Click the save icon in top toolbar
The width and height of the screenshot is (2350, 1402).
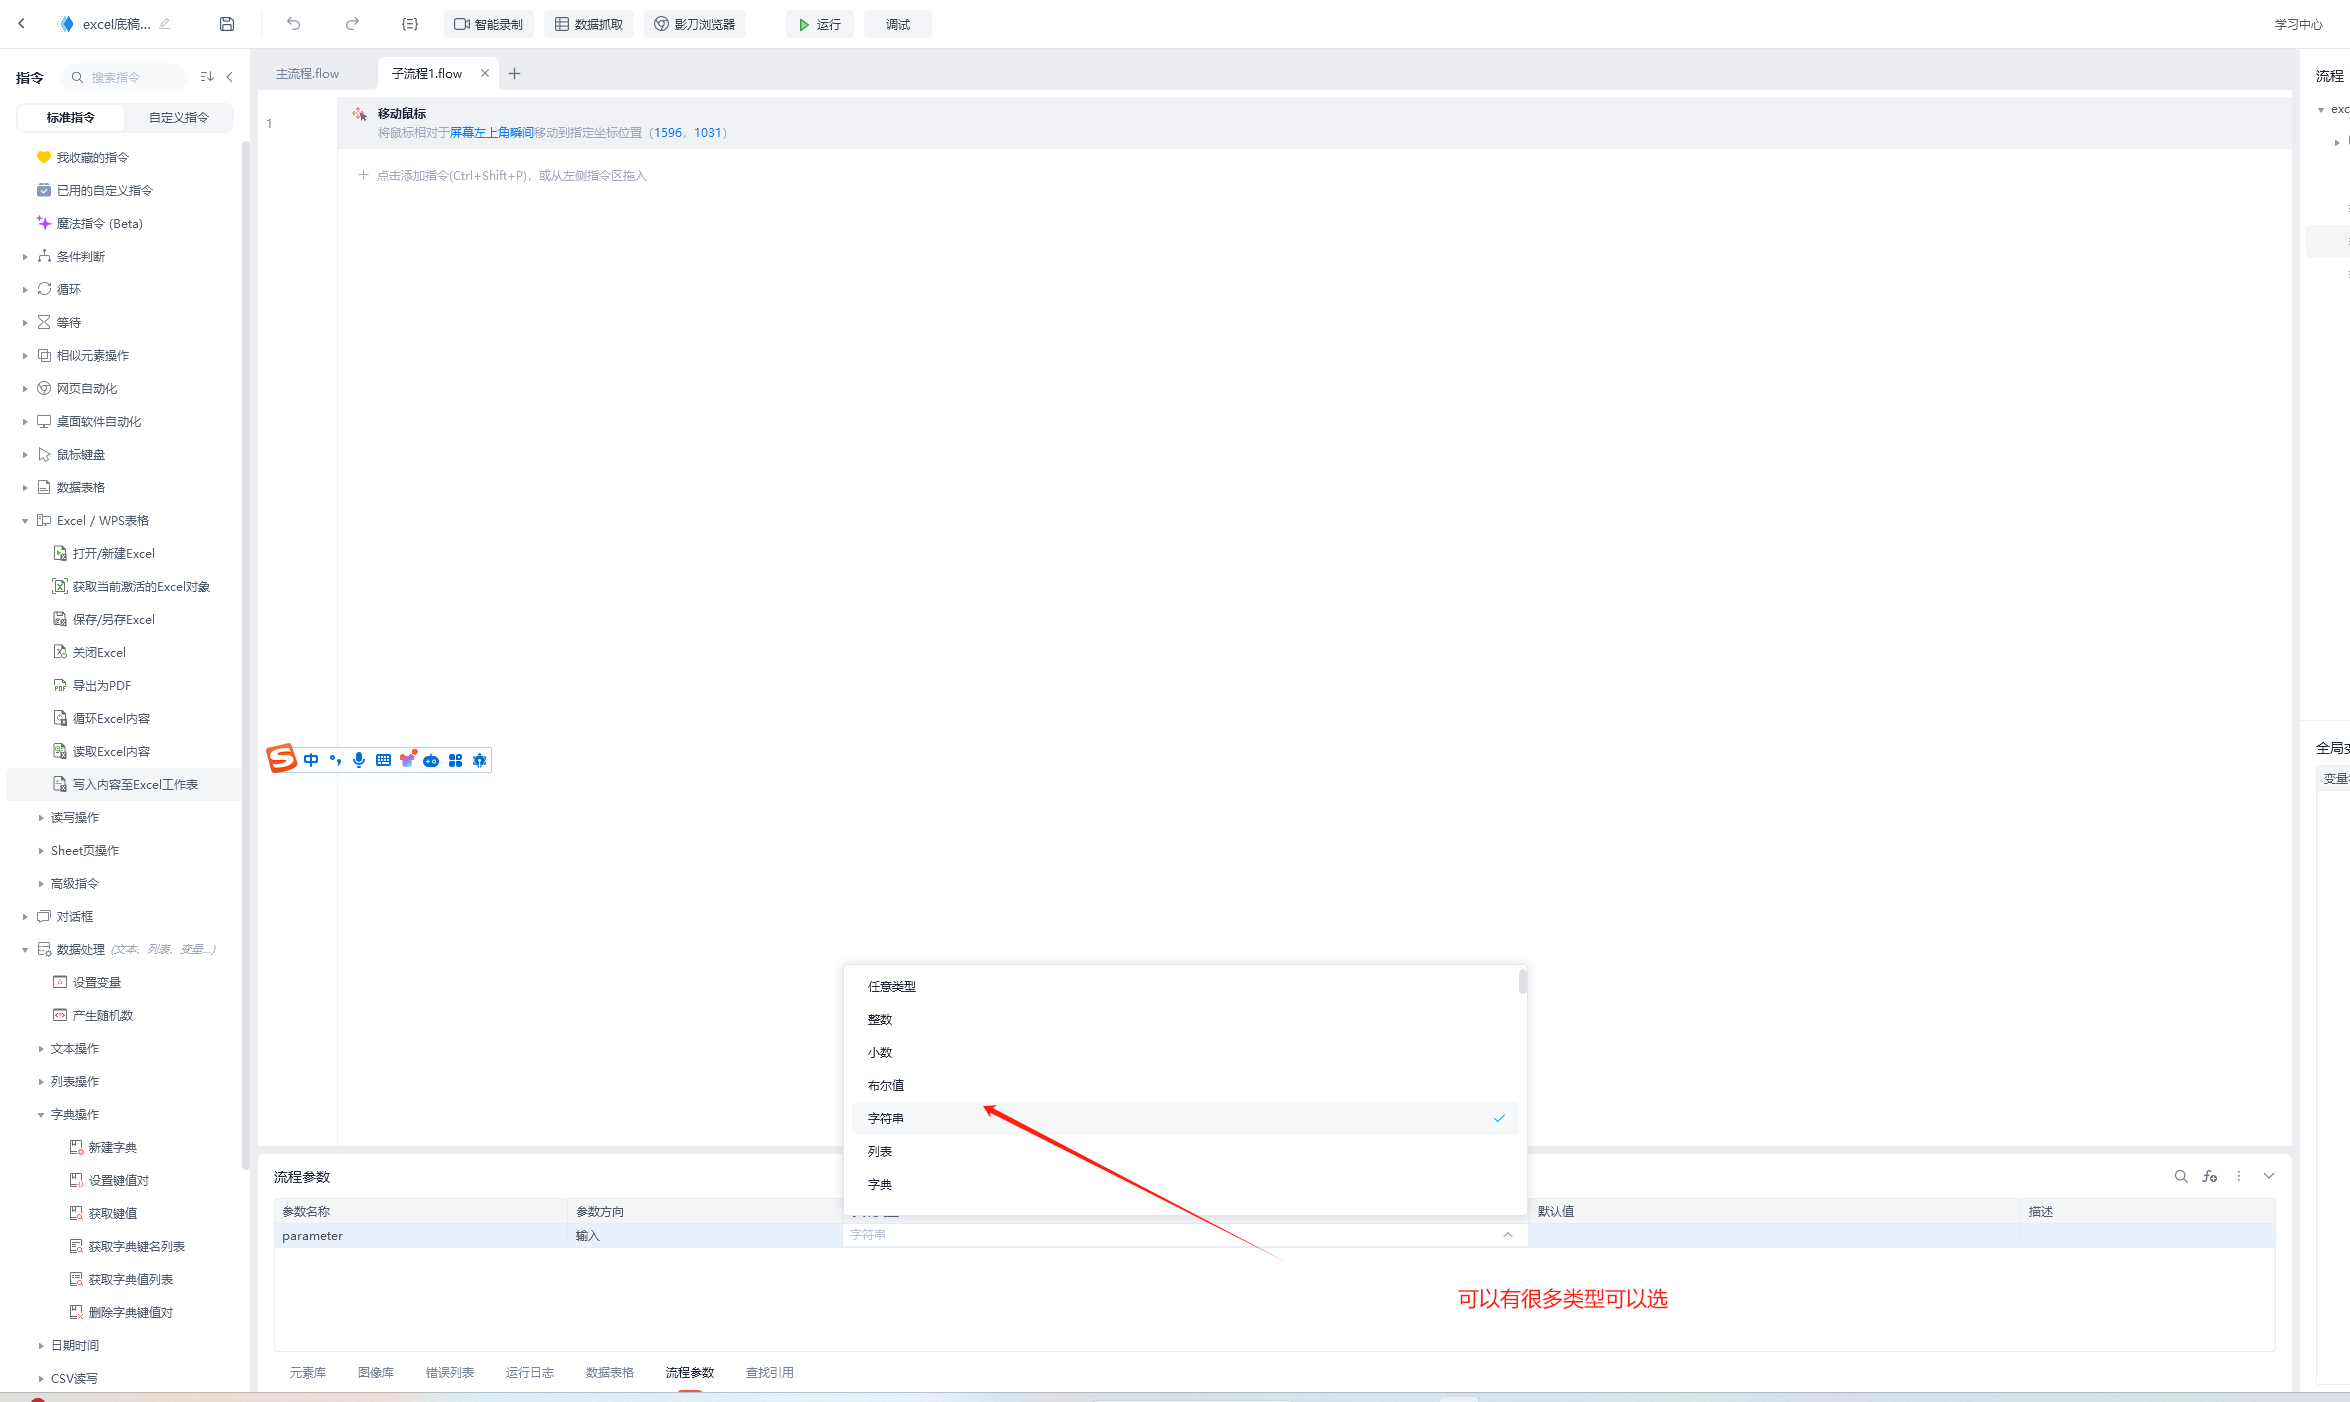click(227, 24)
